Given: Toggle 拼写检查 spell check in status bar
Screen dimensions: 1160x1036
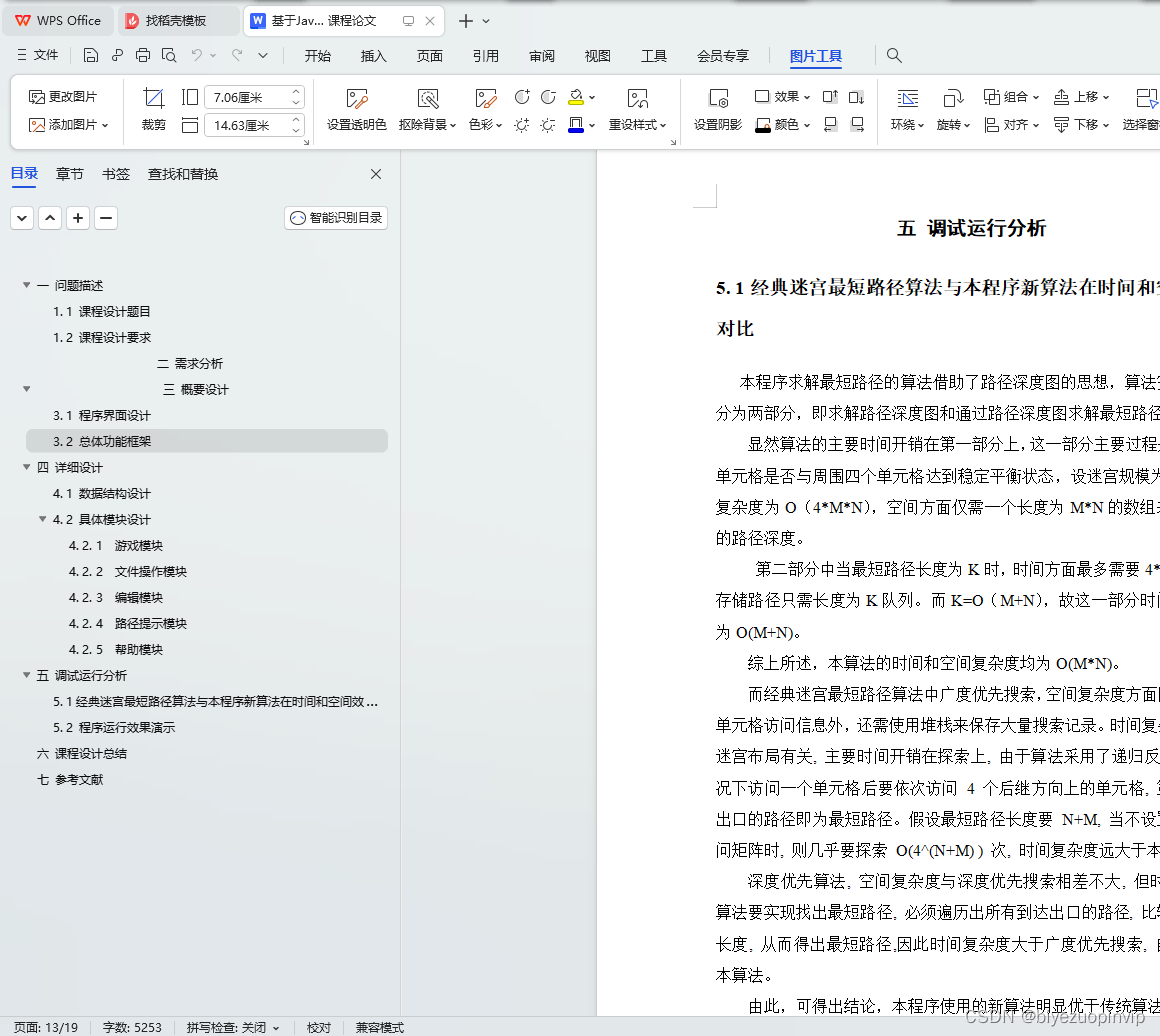Looking at the screenshot, I should point(231,1027).
